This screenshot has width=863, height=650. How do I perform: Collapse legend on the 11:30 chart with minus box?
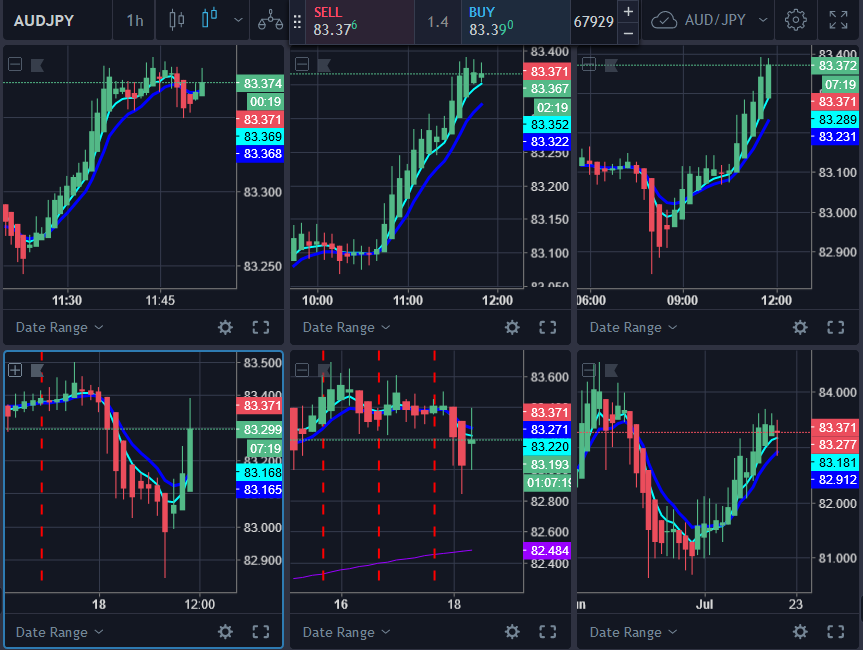tap(15, 65)
